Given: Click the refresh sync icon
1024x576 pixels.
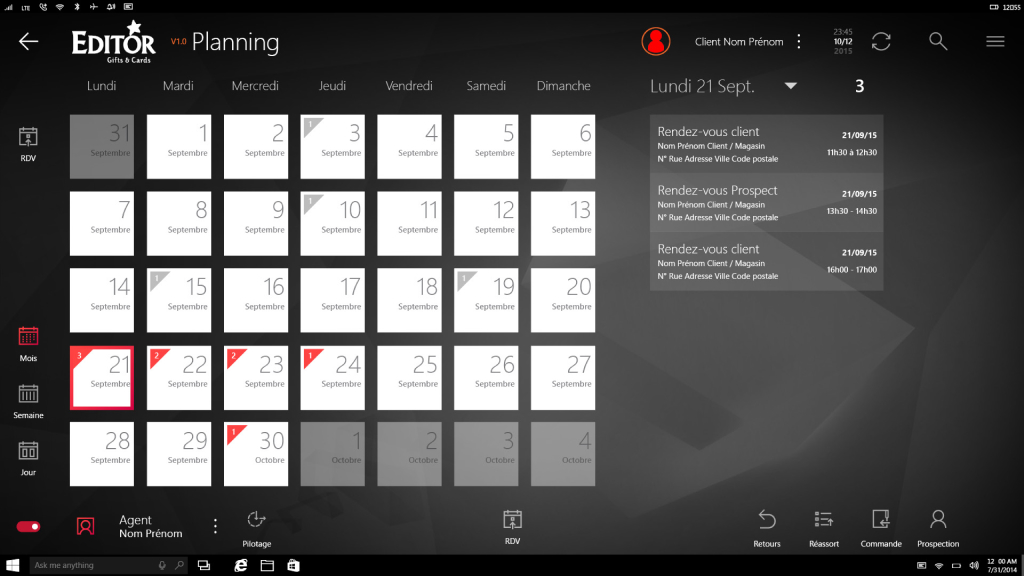Looking at the screenshot, I should coord(881,41).
